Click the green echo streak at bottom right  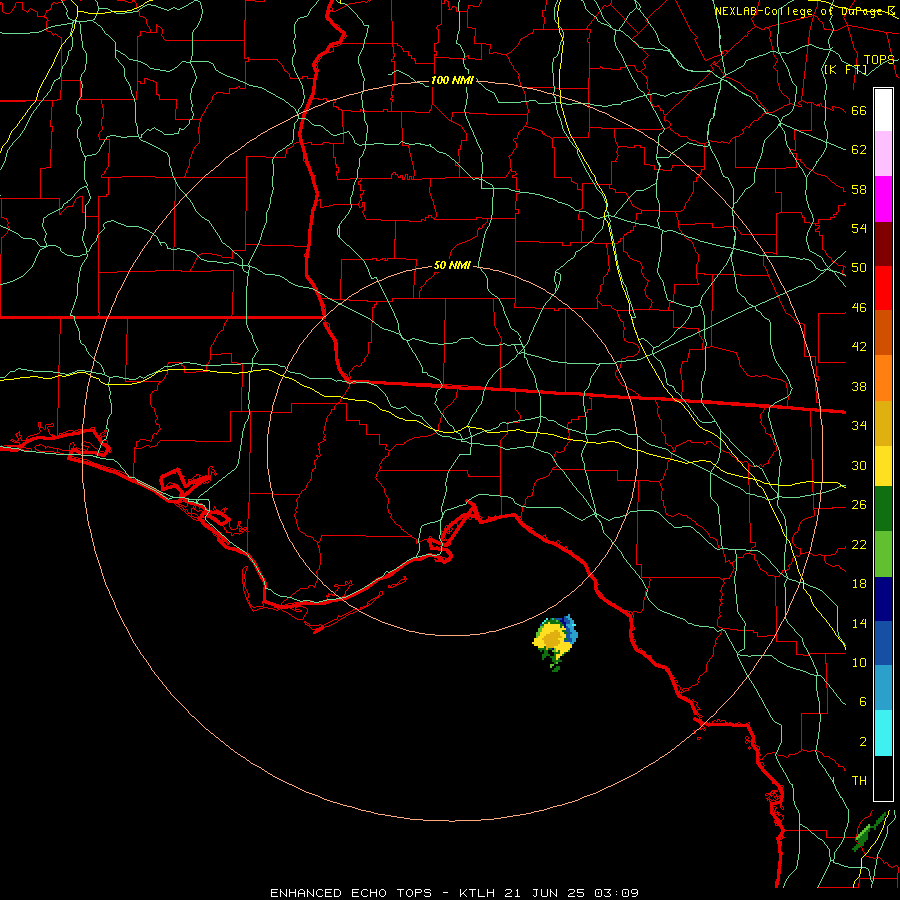[x=870, y=831]
